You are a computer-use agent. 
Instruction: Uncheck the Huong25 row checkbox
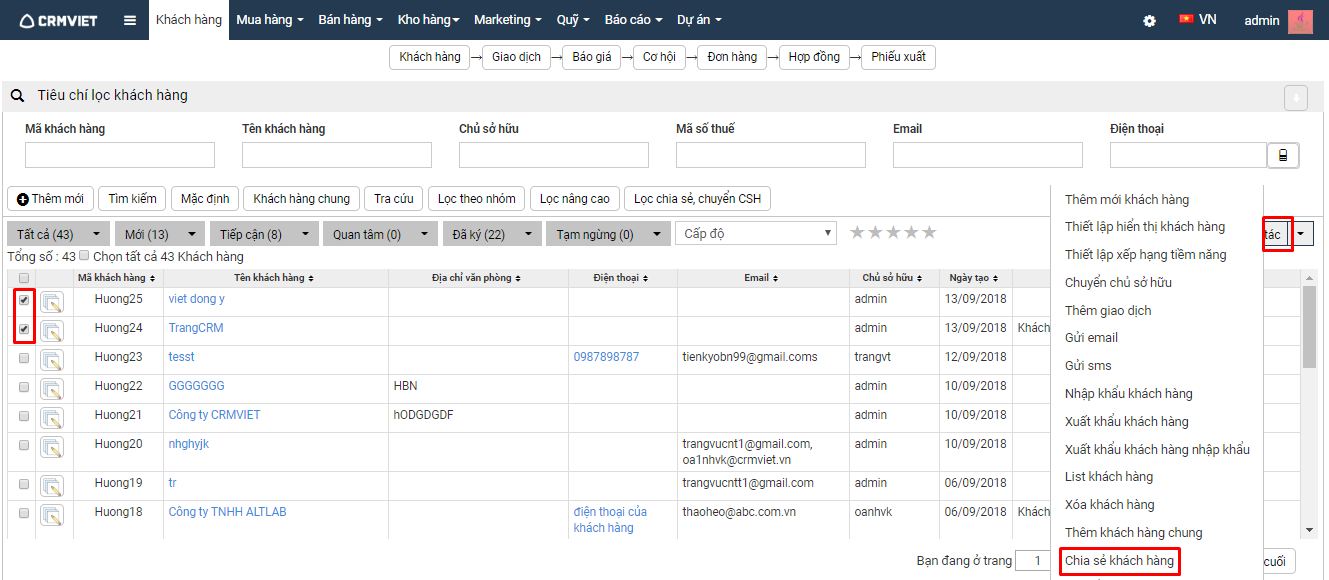pos(24,299)
